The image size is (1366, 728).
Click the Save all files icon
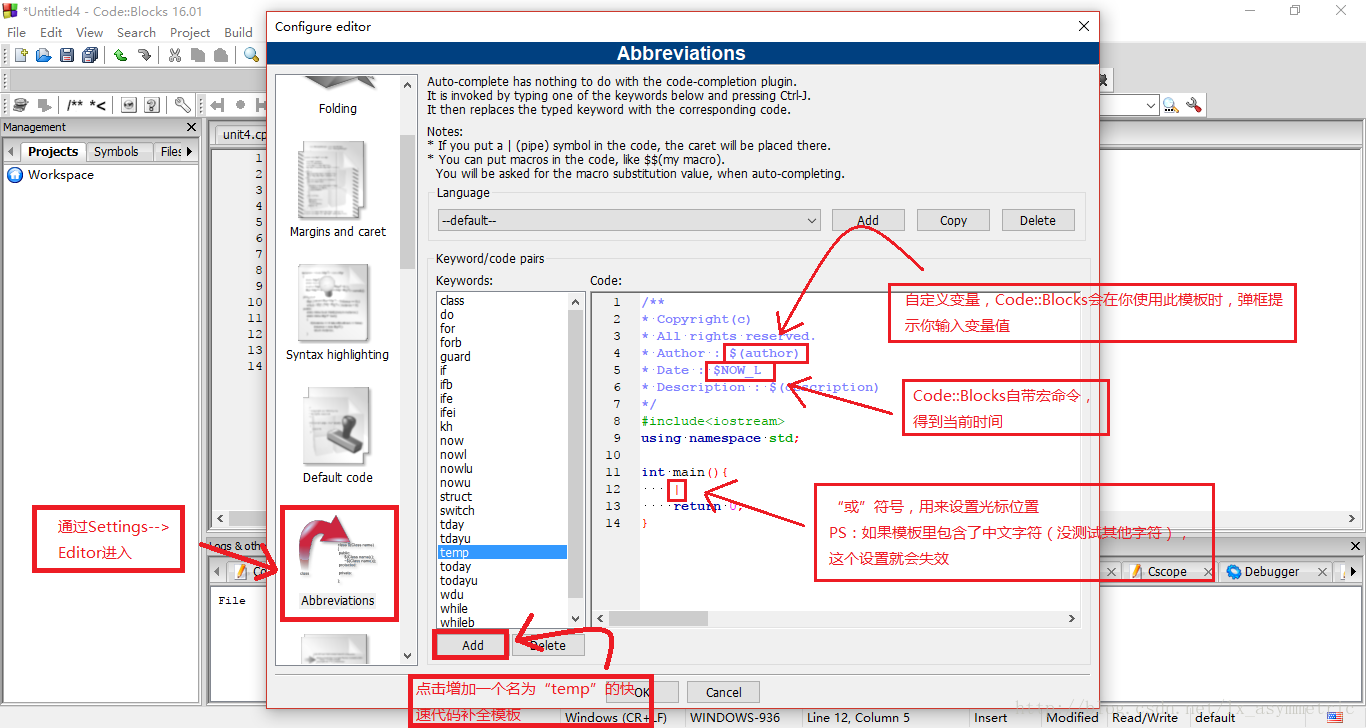coord(89,55)
